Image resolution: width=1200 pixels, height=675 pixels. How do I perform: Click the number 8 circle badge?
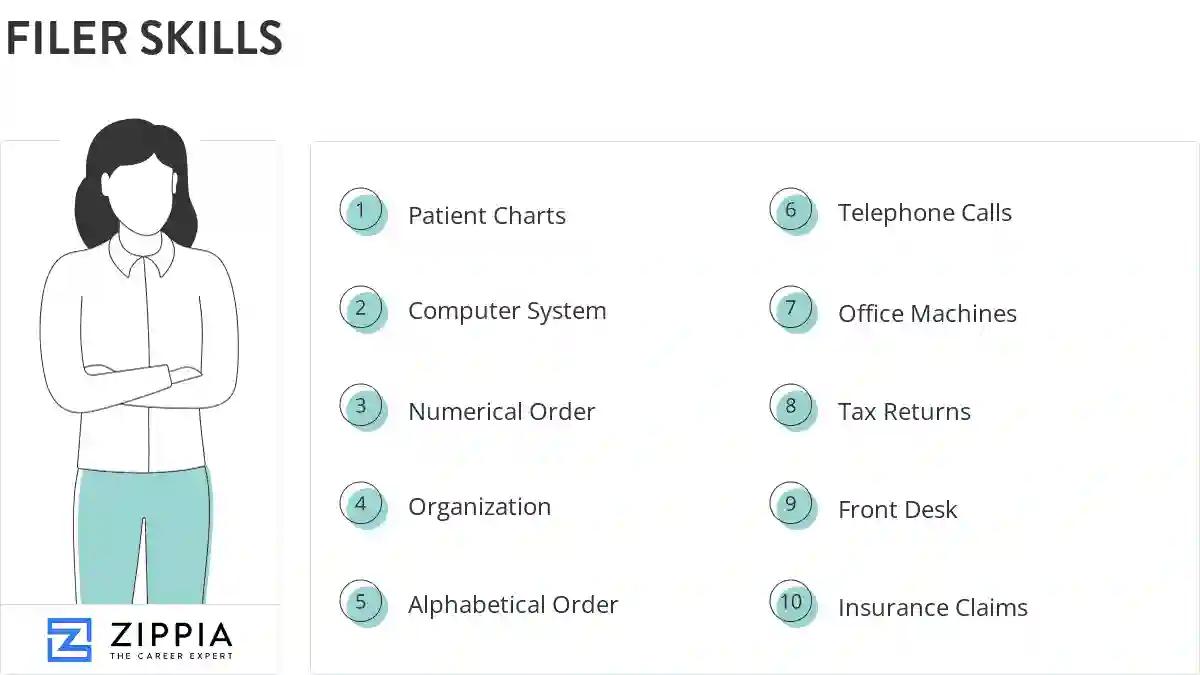(x=791, y=407)
